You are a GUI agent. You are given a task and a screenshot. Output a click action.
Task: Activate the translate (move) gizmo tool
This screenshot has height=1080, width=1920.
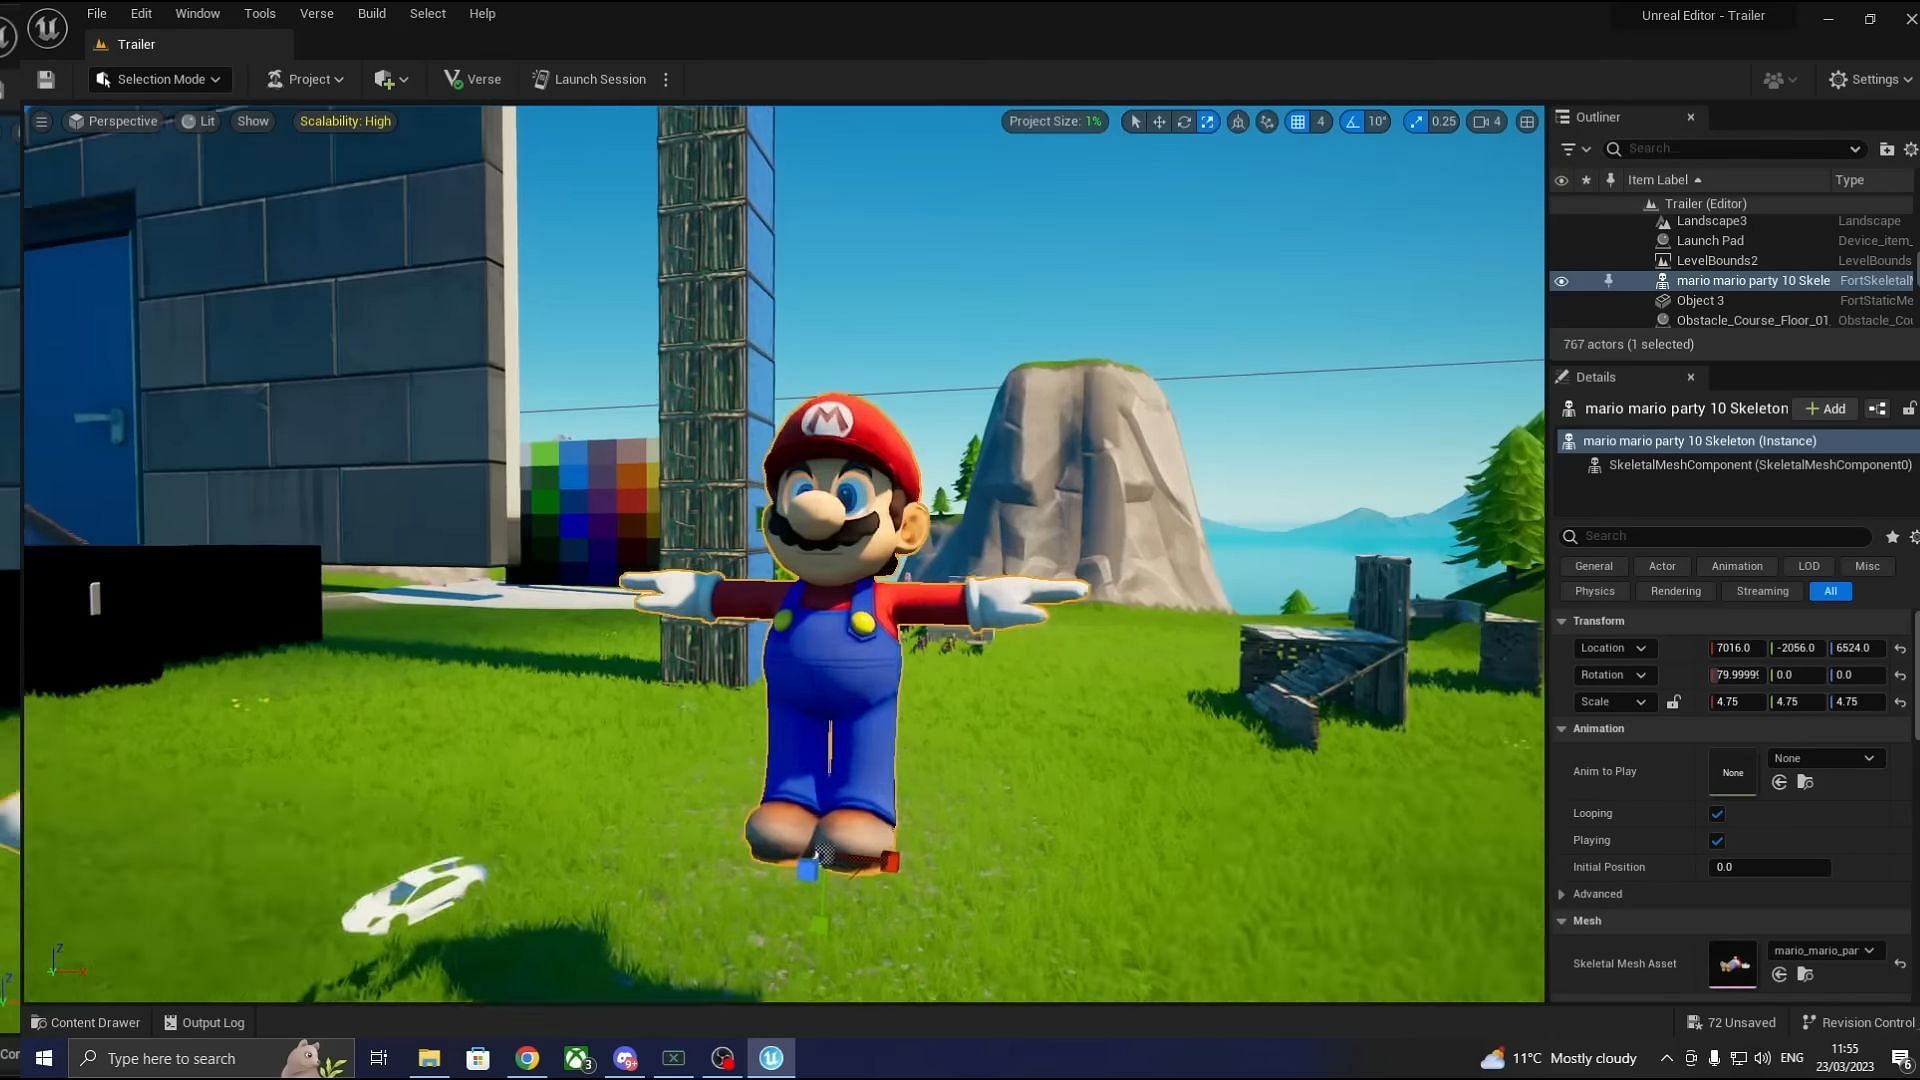1159,122
